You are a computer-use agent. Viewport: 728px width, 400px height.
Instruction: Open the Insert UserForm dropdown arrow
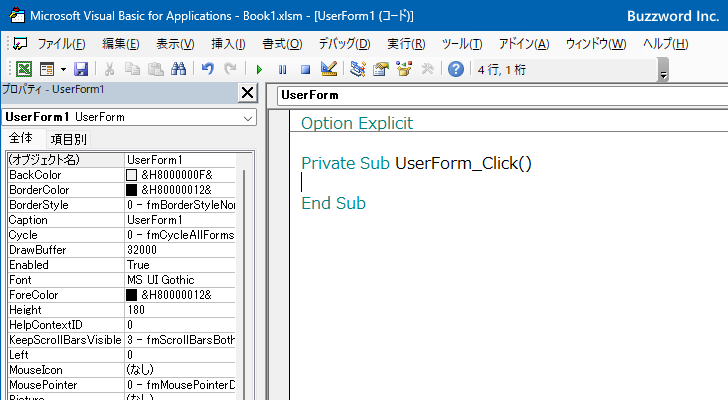coord(63,70)
